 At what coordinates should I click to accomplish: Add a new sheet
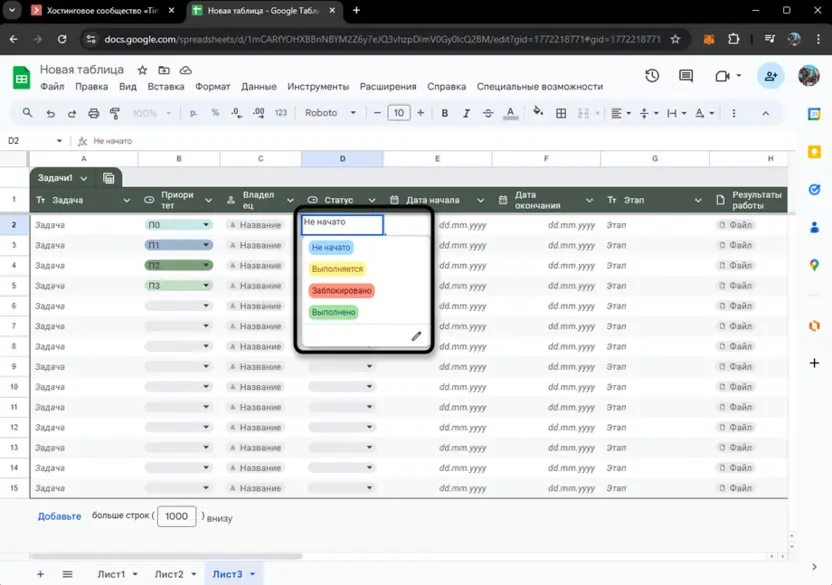point(40,574)
